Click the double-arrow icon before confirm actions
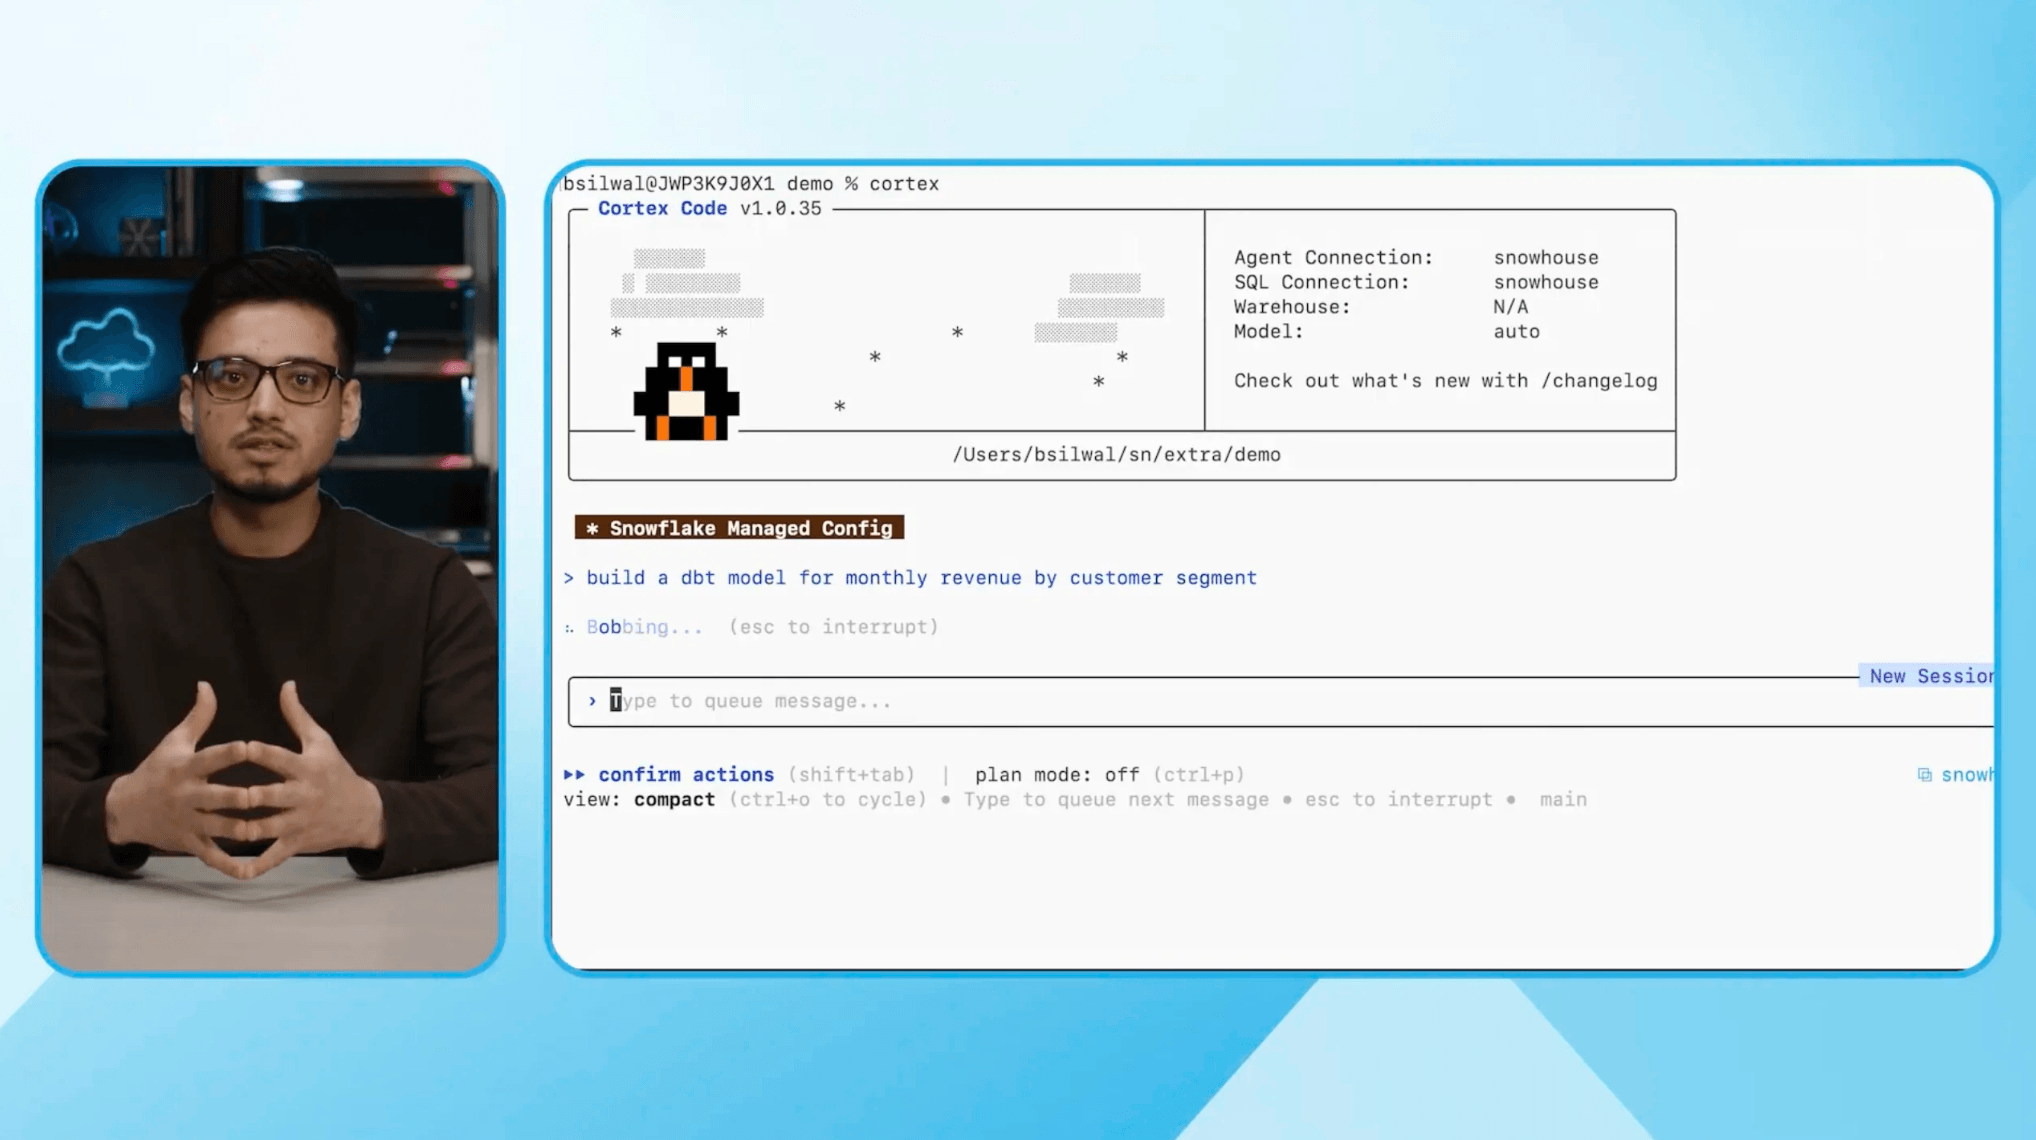The width and height of the screenshot is (2036, 1140). click(574, 775)
